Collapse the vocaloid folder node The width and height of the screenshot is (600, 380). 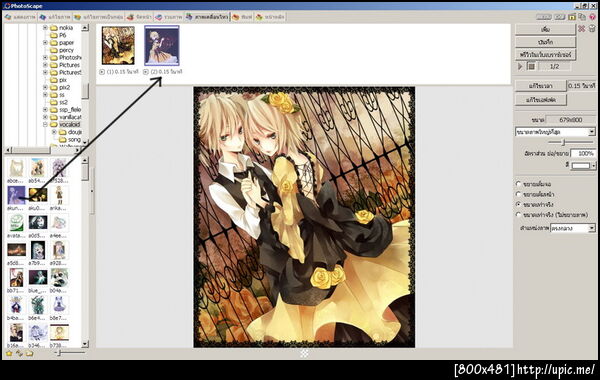click(x=45, y=124)
